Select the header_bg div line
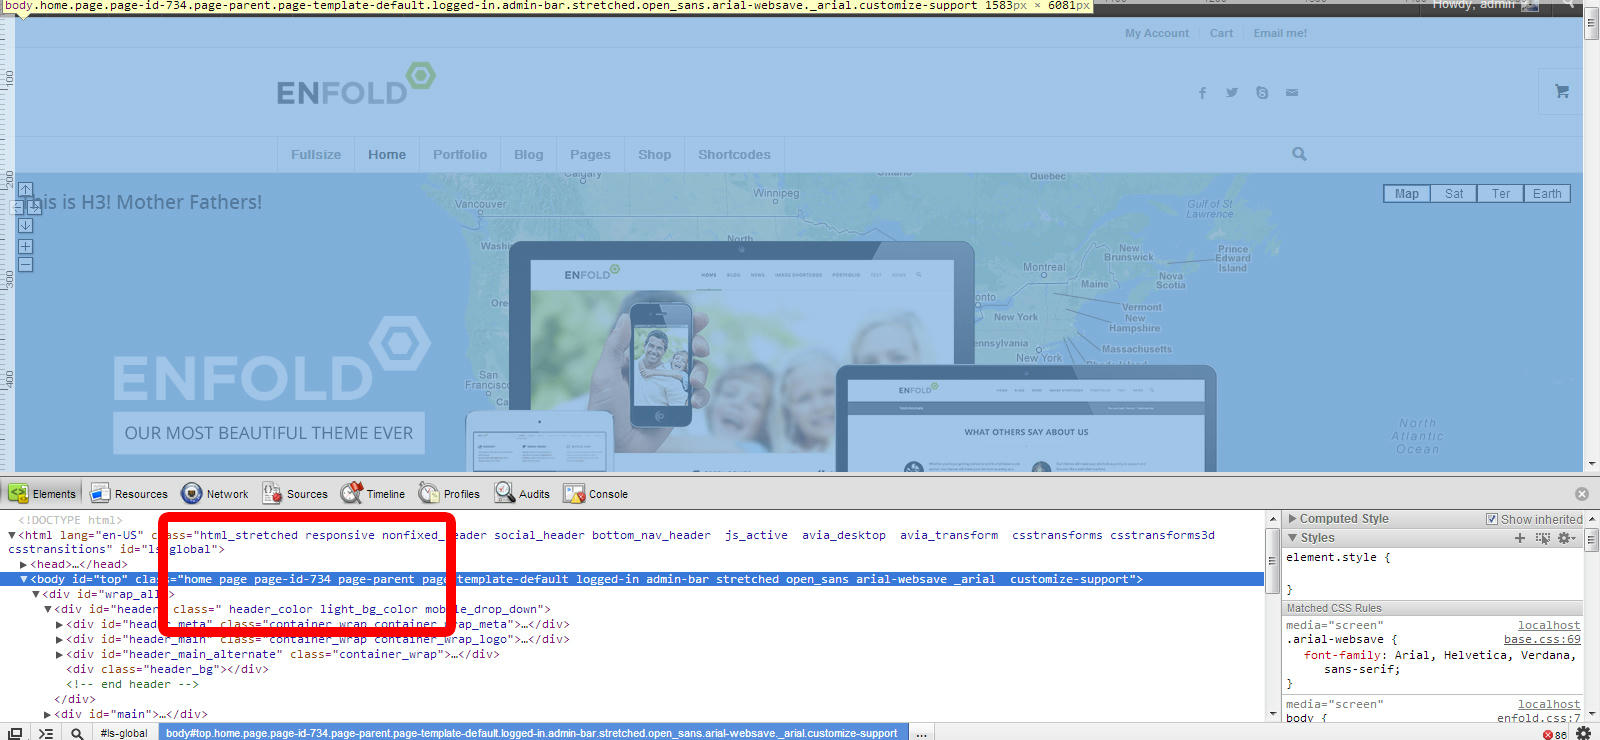The height and width of the screenshot is (740, 1600). click(x=167, y=669)
